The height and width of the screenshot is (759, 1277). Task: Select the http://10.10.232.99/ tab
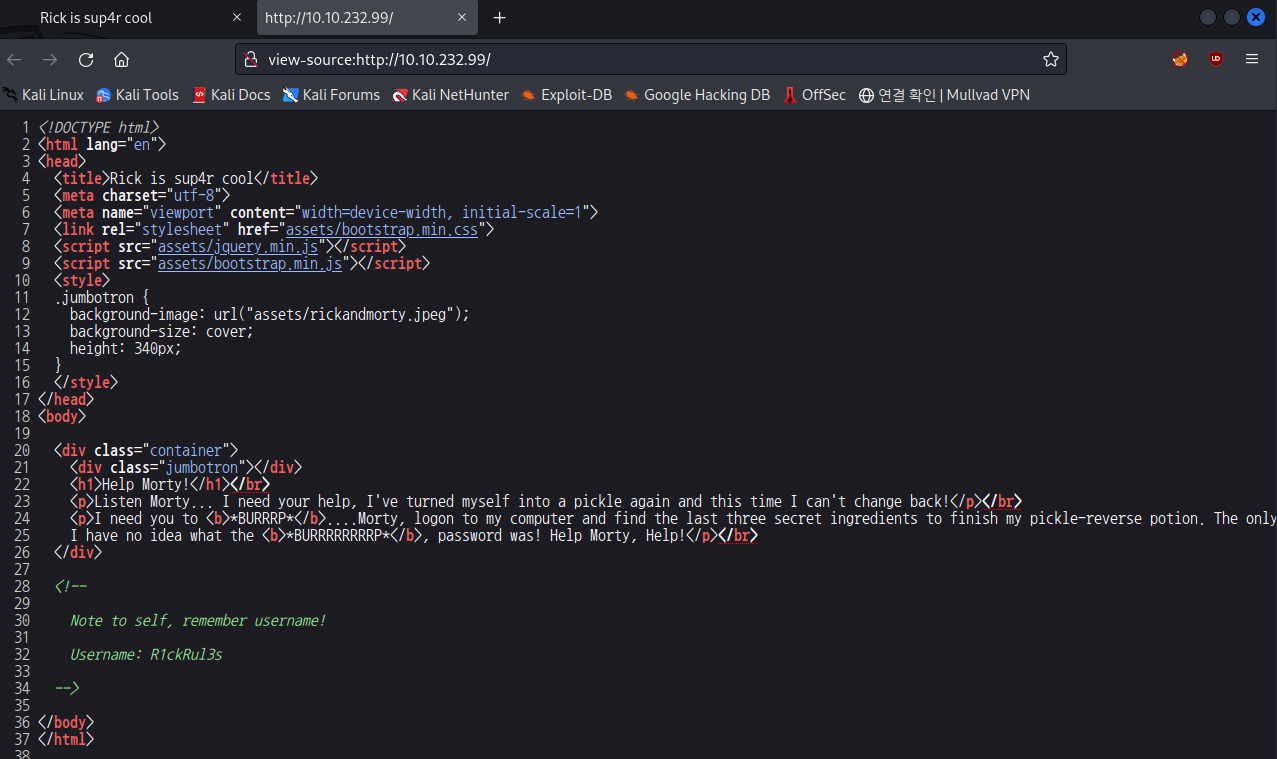pyautogui.click(x=366, y=18)
